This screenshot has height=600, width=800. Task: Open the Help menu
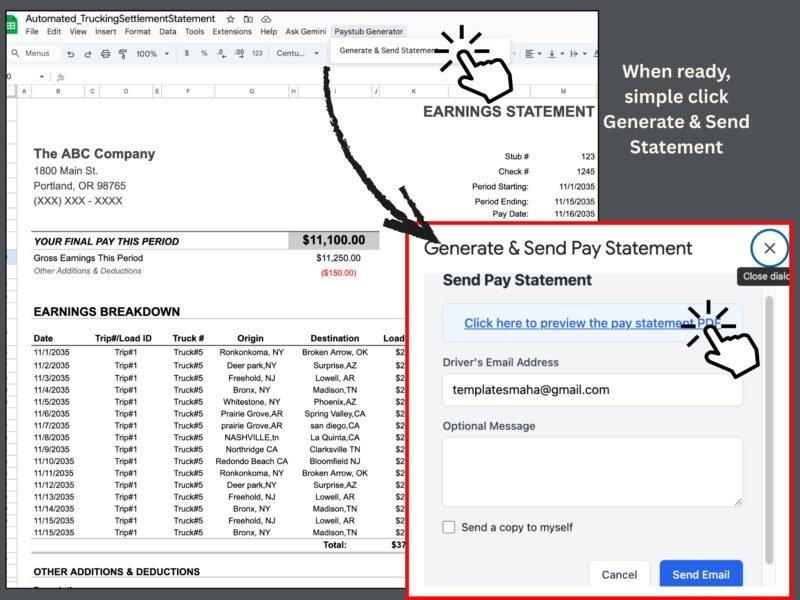(x=269, y=32)
